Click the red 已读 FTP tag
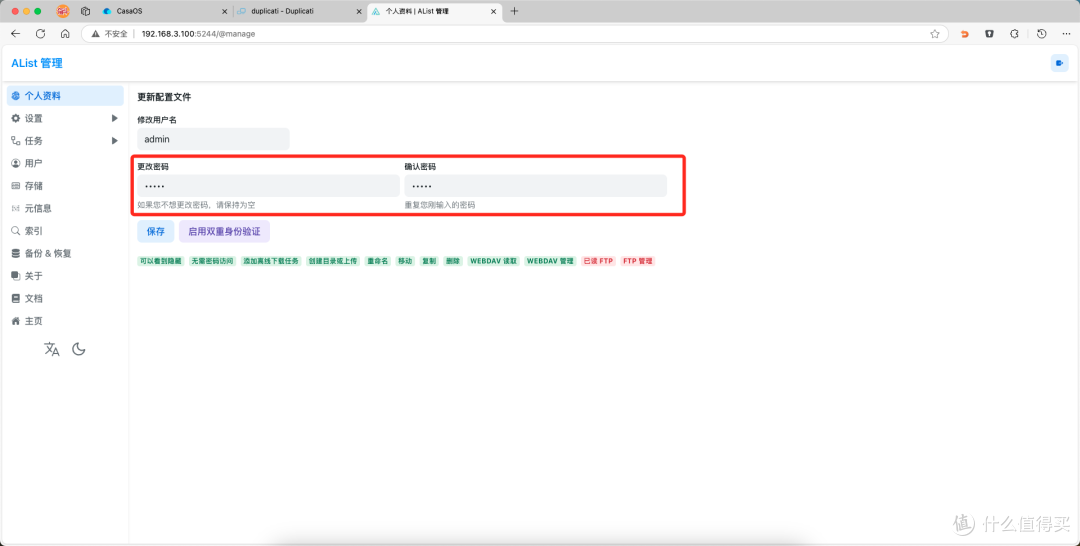Screen dimensions: 1080x546 (x=598, y=261)
